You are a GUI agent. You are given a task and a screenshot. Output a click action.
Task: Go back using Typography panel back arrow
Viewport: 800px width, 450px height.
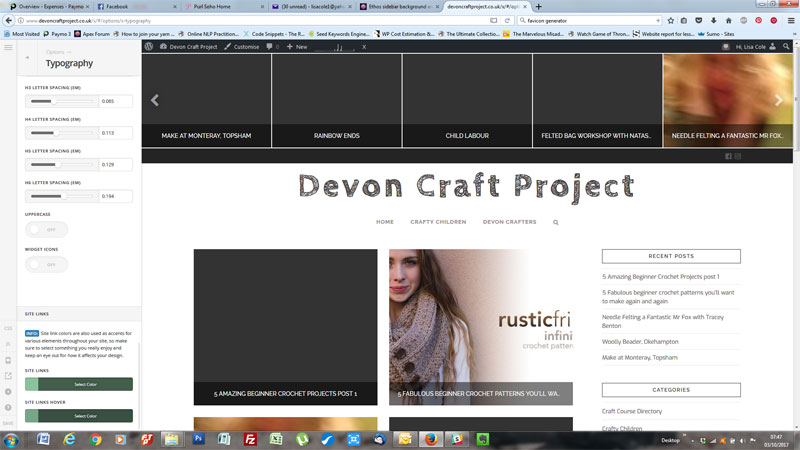click(x=27, y=58)
